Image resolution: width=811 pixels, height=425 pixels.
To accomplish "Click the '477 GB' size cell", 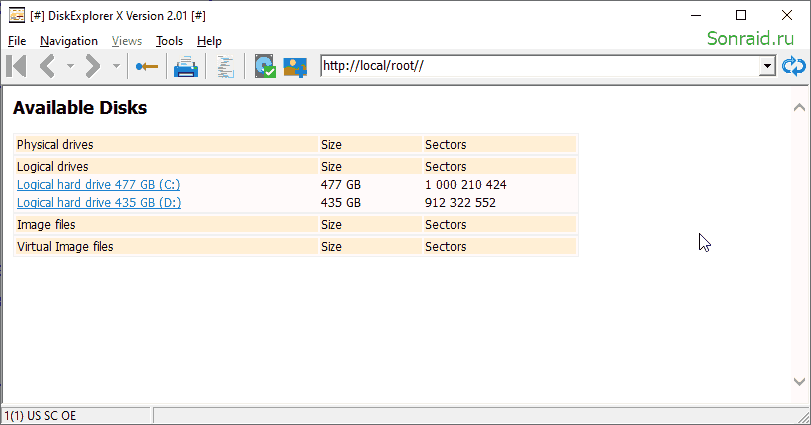I will click(340, 185).
